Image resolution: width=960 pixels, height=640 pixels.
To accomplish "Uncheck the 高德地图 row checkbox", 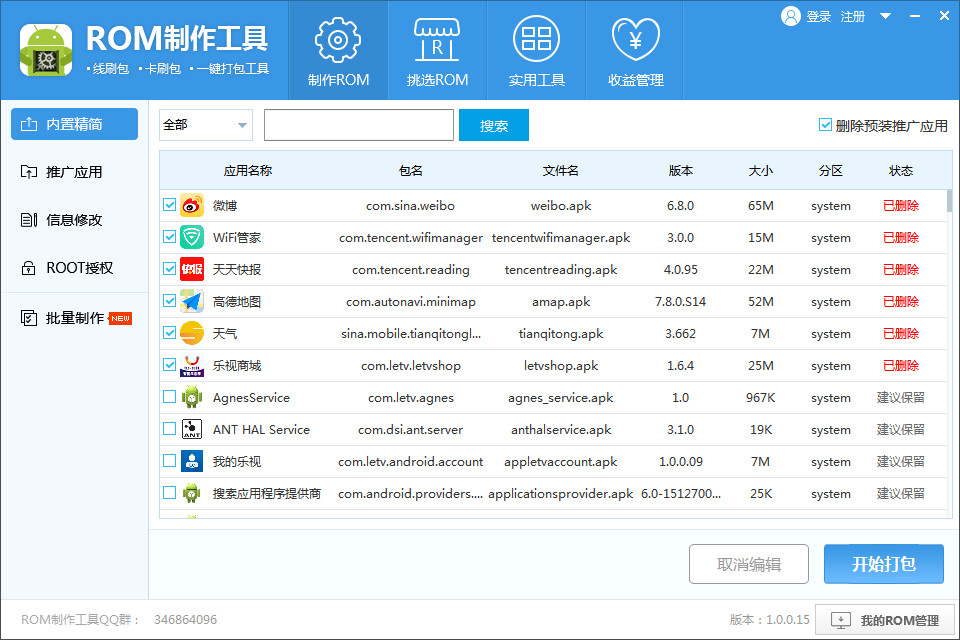I will (x=170, y=300).
